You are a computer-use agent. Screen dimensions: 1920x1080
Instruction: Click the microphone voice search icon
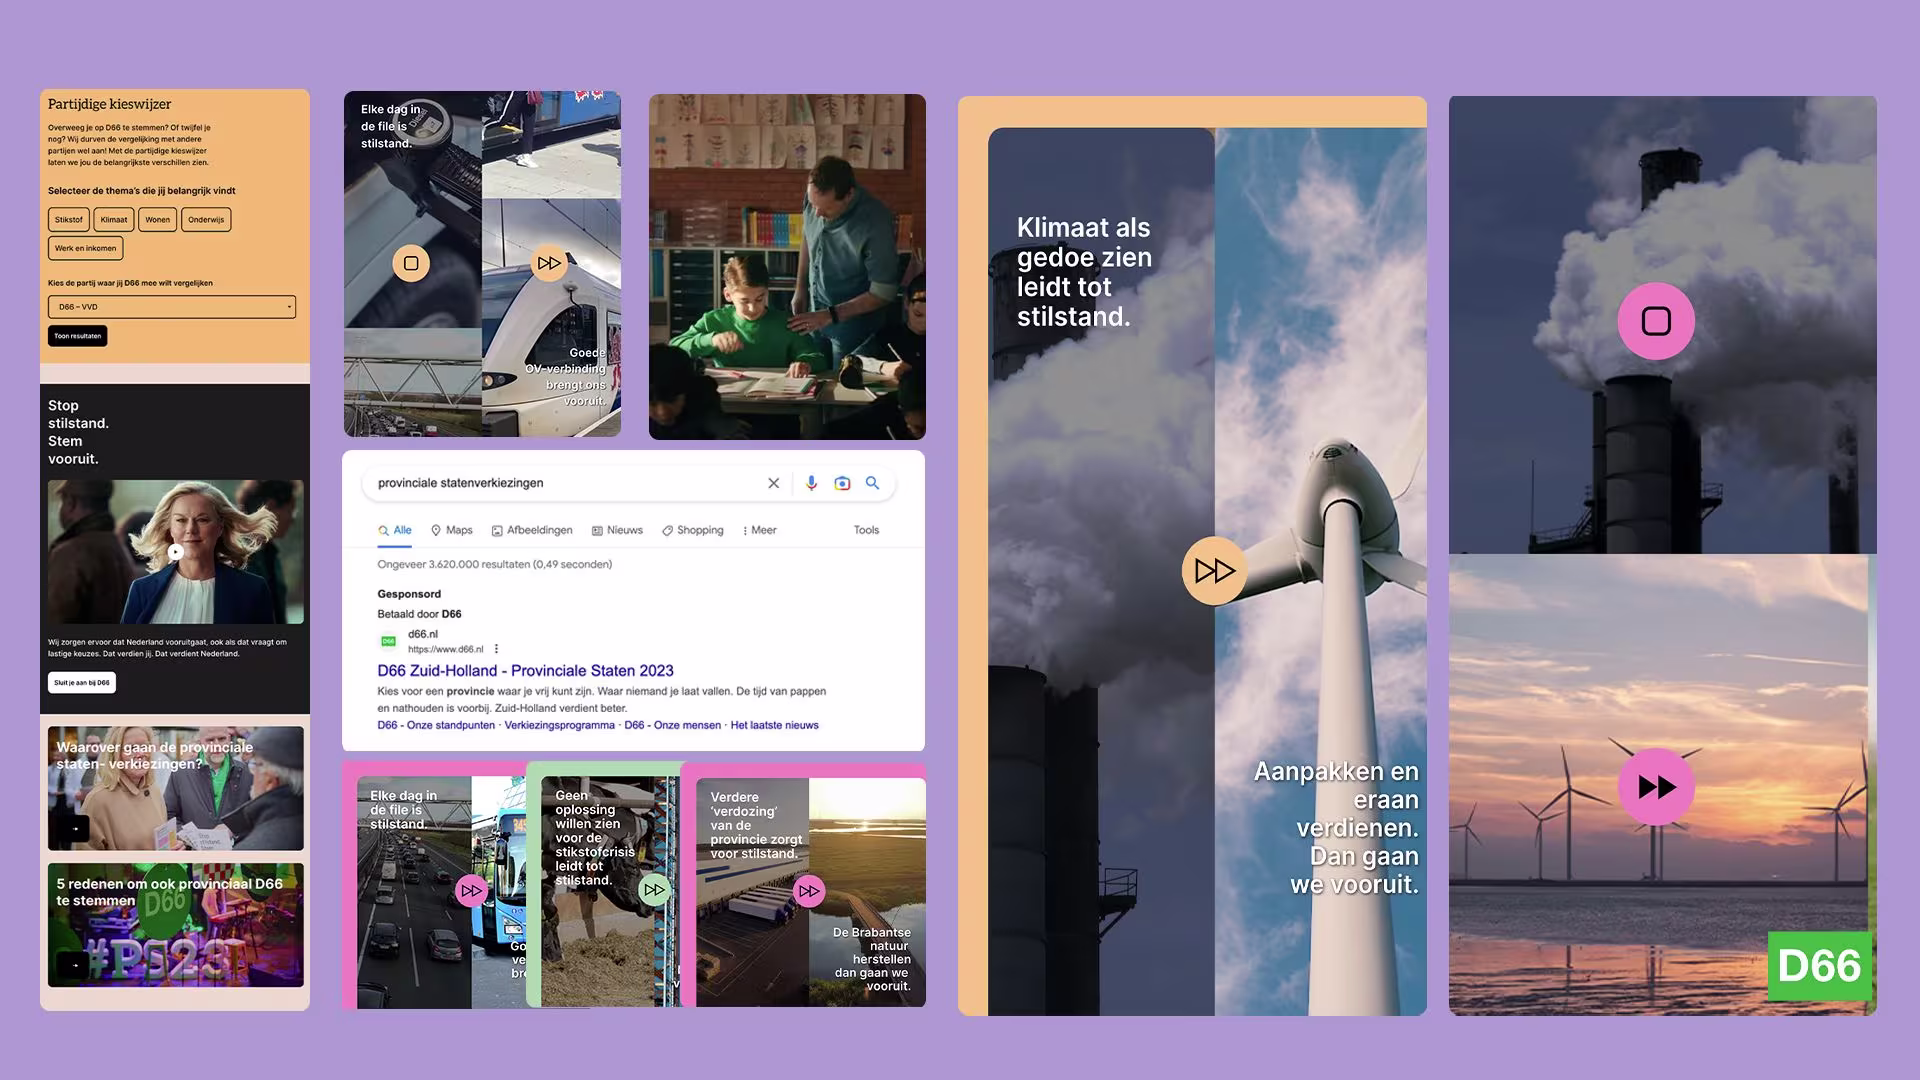coord(811,483)
